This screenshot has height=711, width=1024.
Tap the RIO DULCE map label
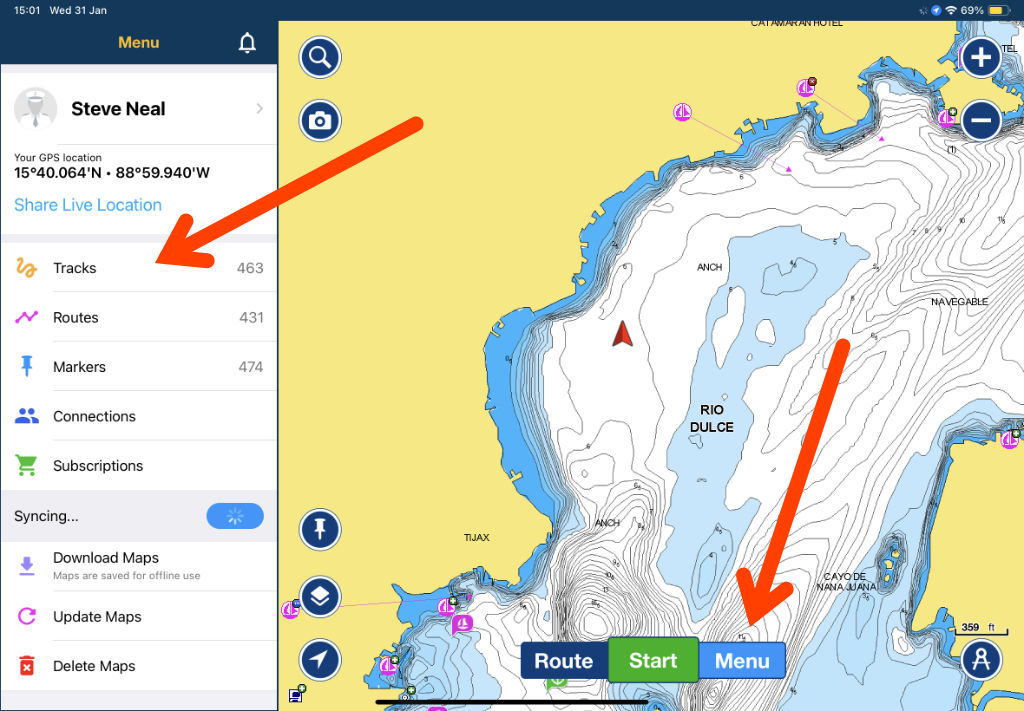[712, 419]
